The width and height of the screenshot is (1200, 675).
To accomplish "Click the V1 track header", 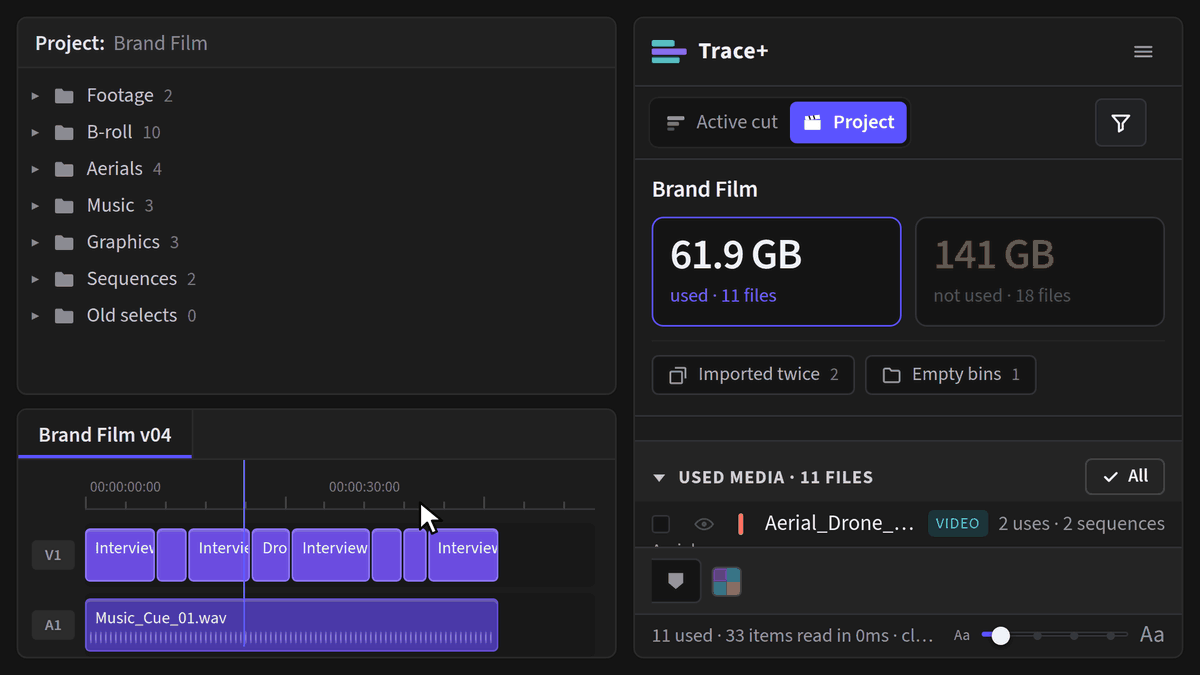I will click(x=53, y=555).
